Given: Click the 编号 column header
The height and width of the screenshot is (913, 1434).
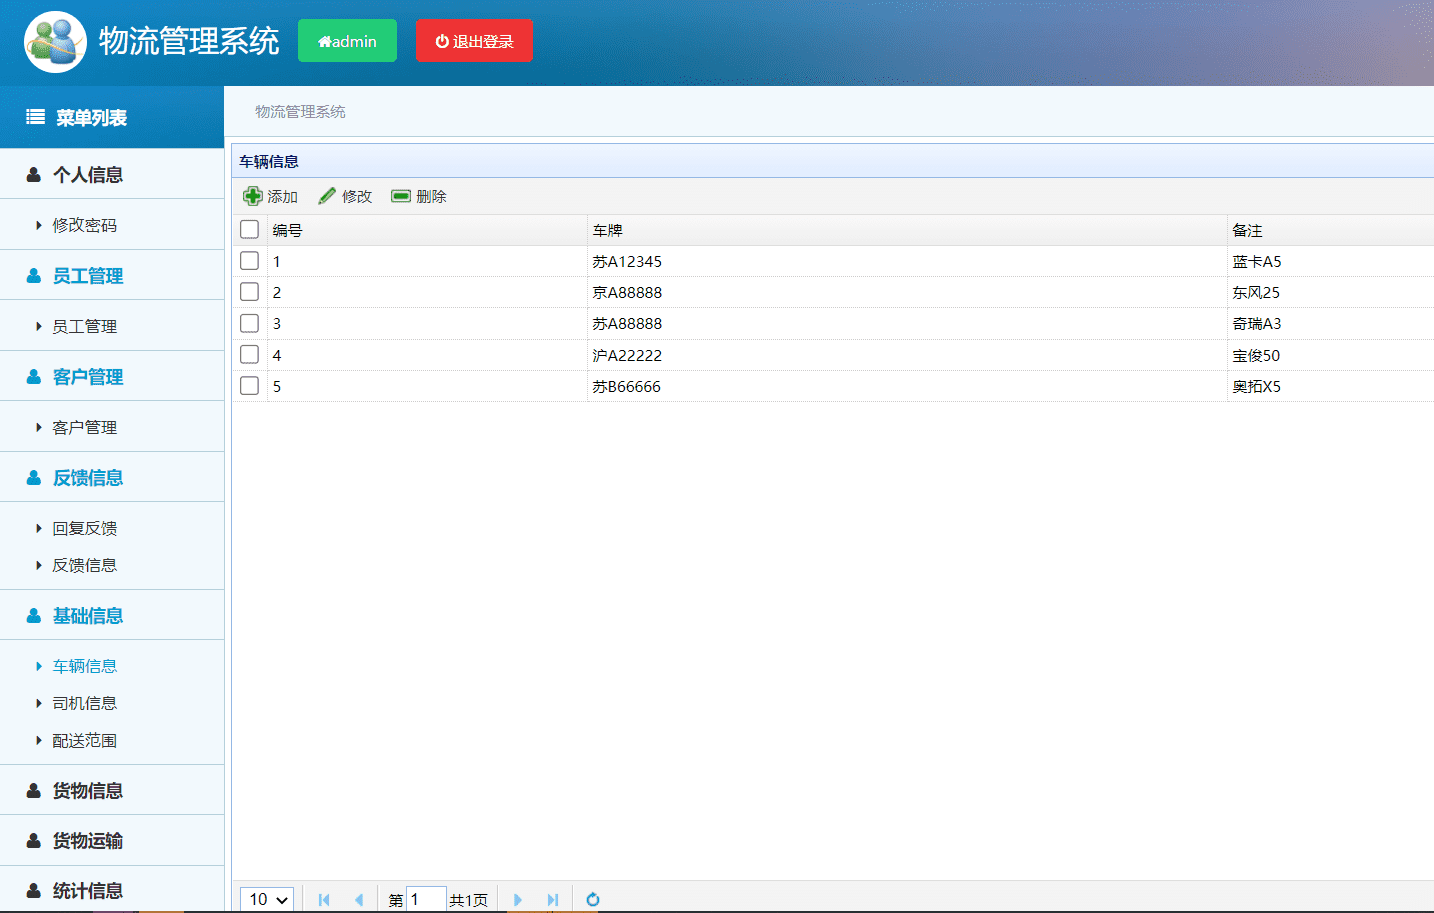Looking at the screenshot, I should (x=427, y=230).
